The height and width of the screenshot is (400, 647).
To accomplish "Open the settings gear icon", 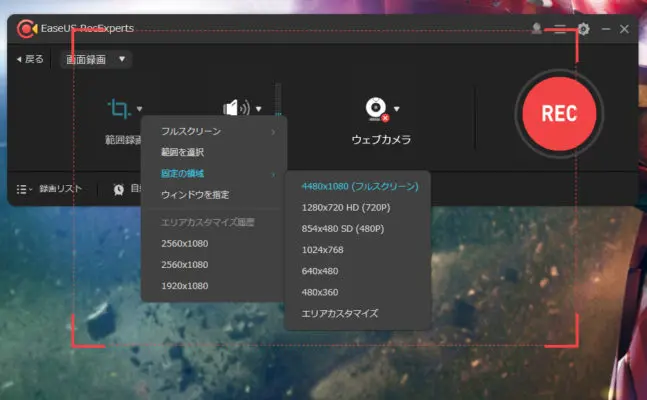I will click(x=583, y=29).
